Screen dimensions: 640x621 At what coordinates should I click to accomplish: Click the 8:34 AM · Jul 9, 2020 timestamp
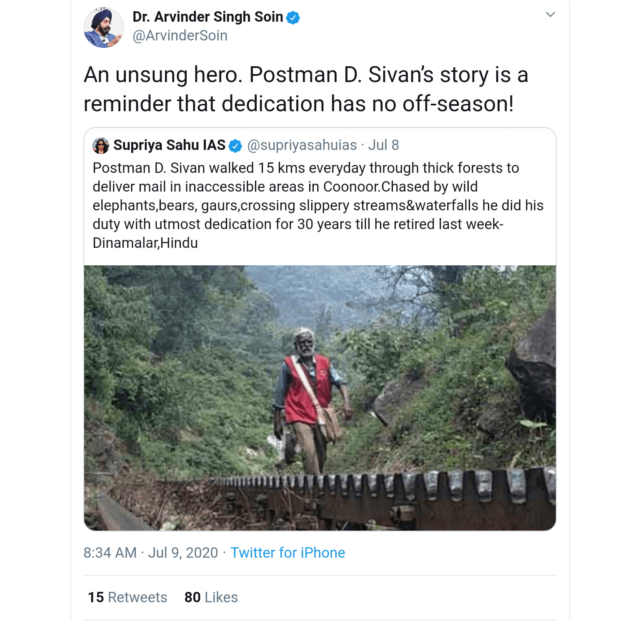pyautogui.click(x=151, y=552)
